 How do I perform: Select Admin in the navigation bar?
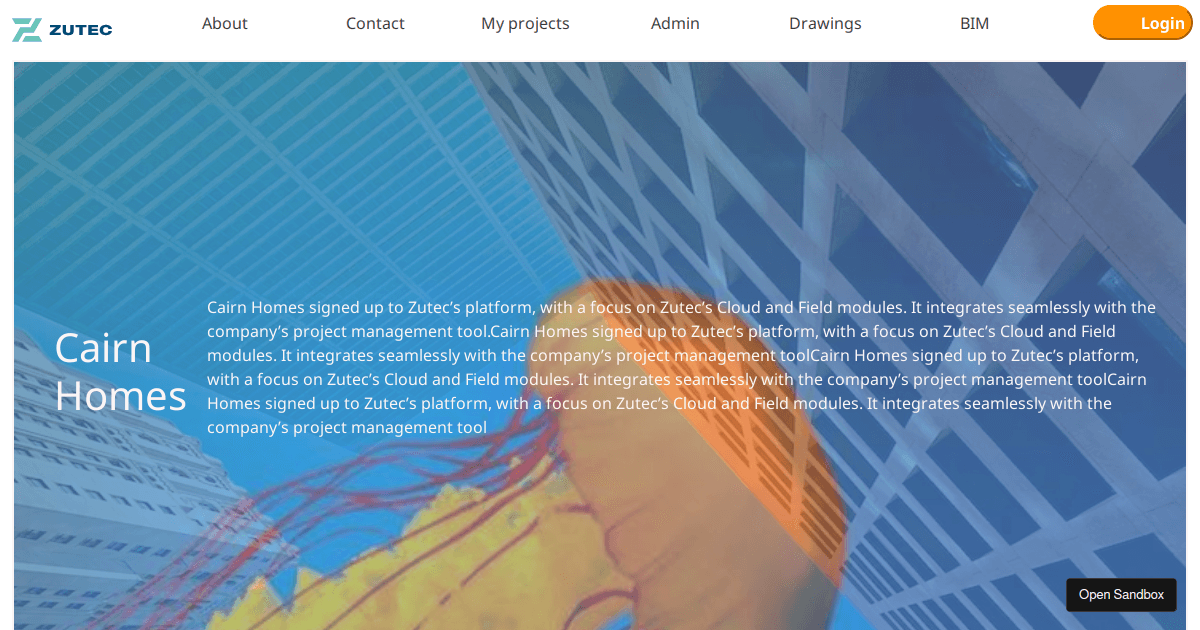[x=675, y=23]
